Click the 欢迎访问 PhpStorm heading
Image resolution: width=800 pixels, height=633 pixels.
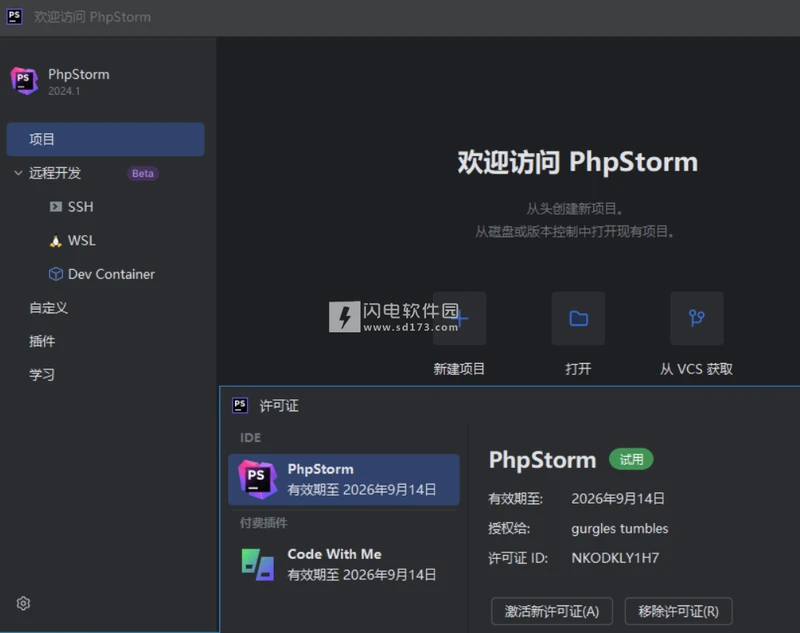tap(578, 162)
